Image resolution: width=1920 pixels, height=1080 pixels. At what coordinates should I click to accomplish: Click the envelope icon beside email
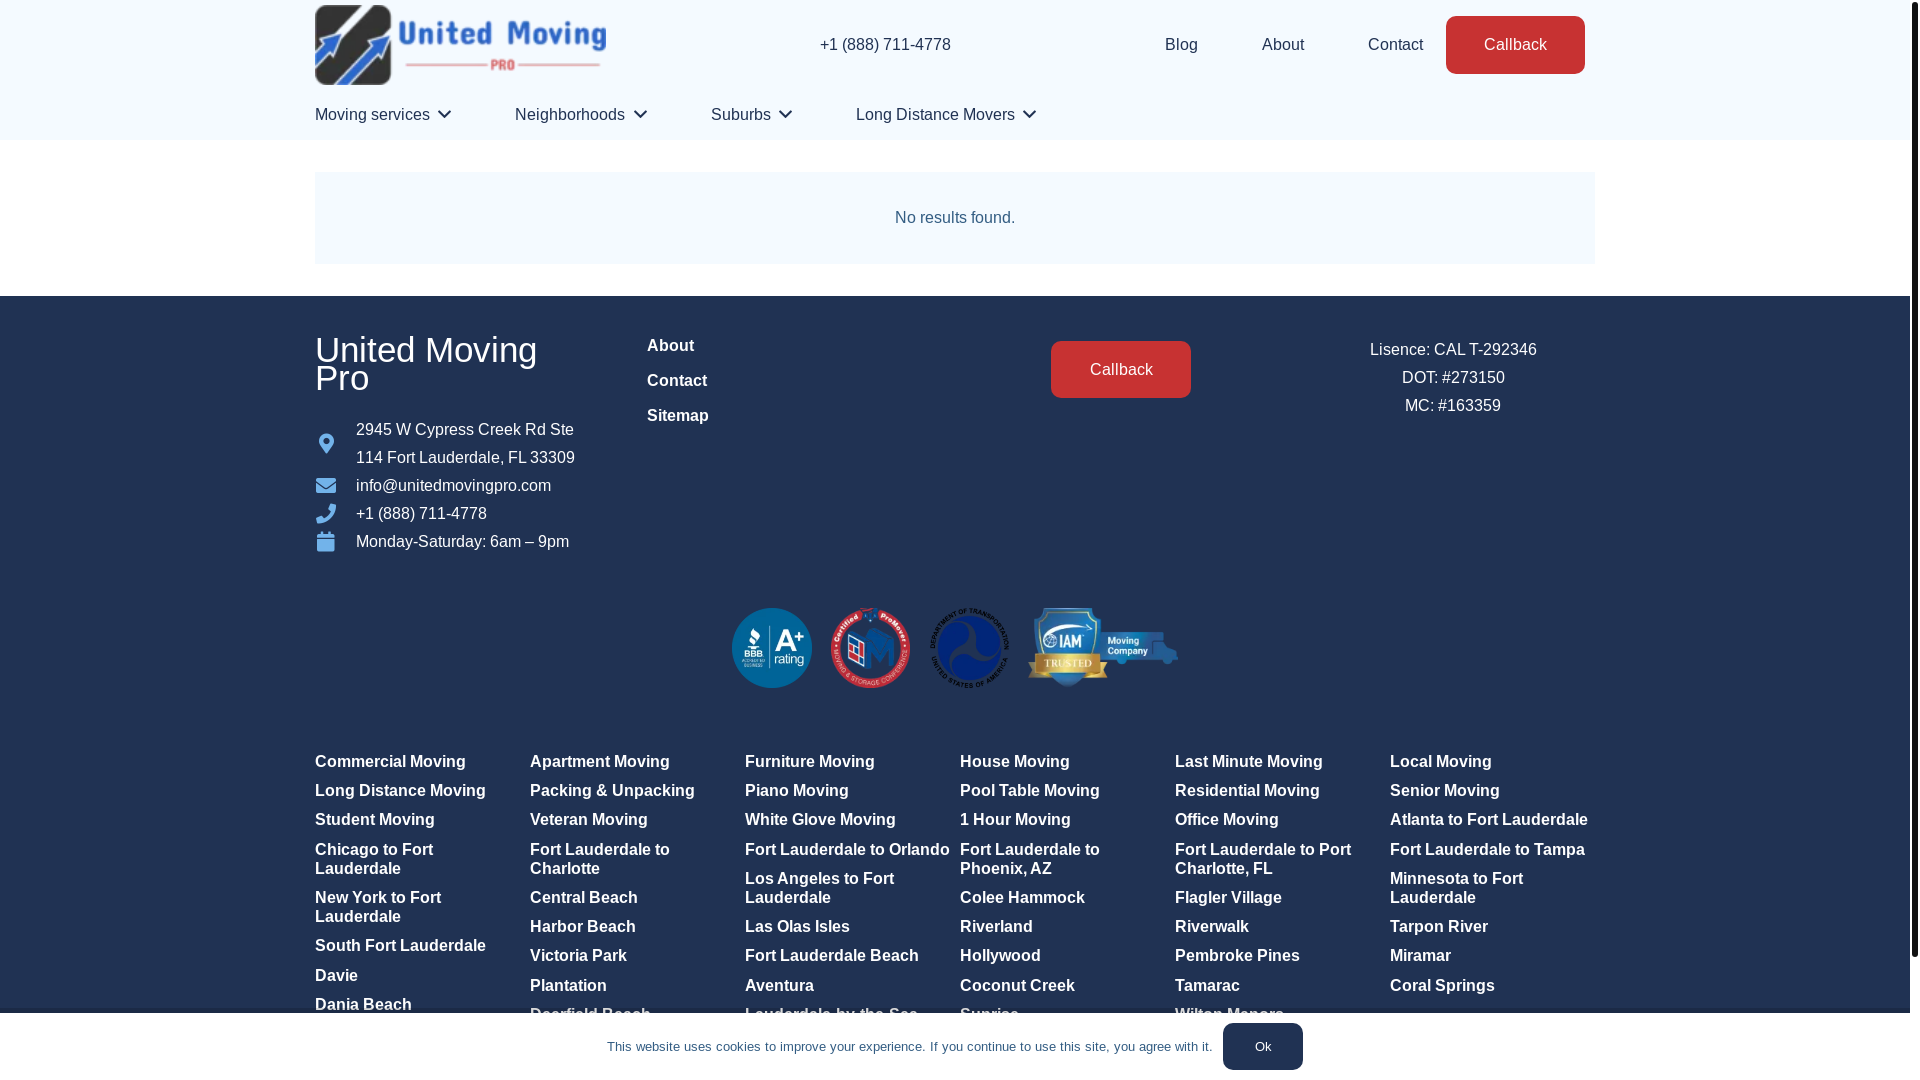pyautogui.click(x=326, y=486)
